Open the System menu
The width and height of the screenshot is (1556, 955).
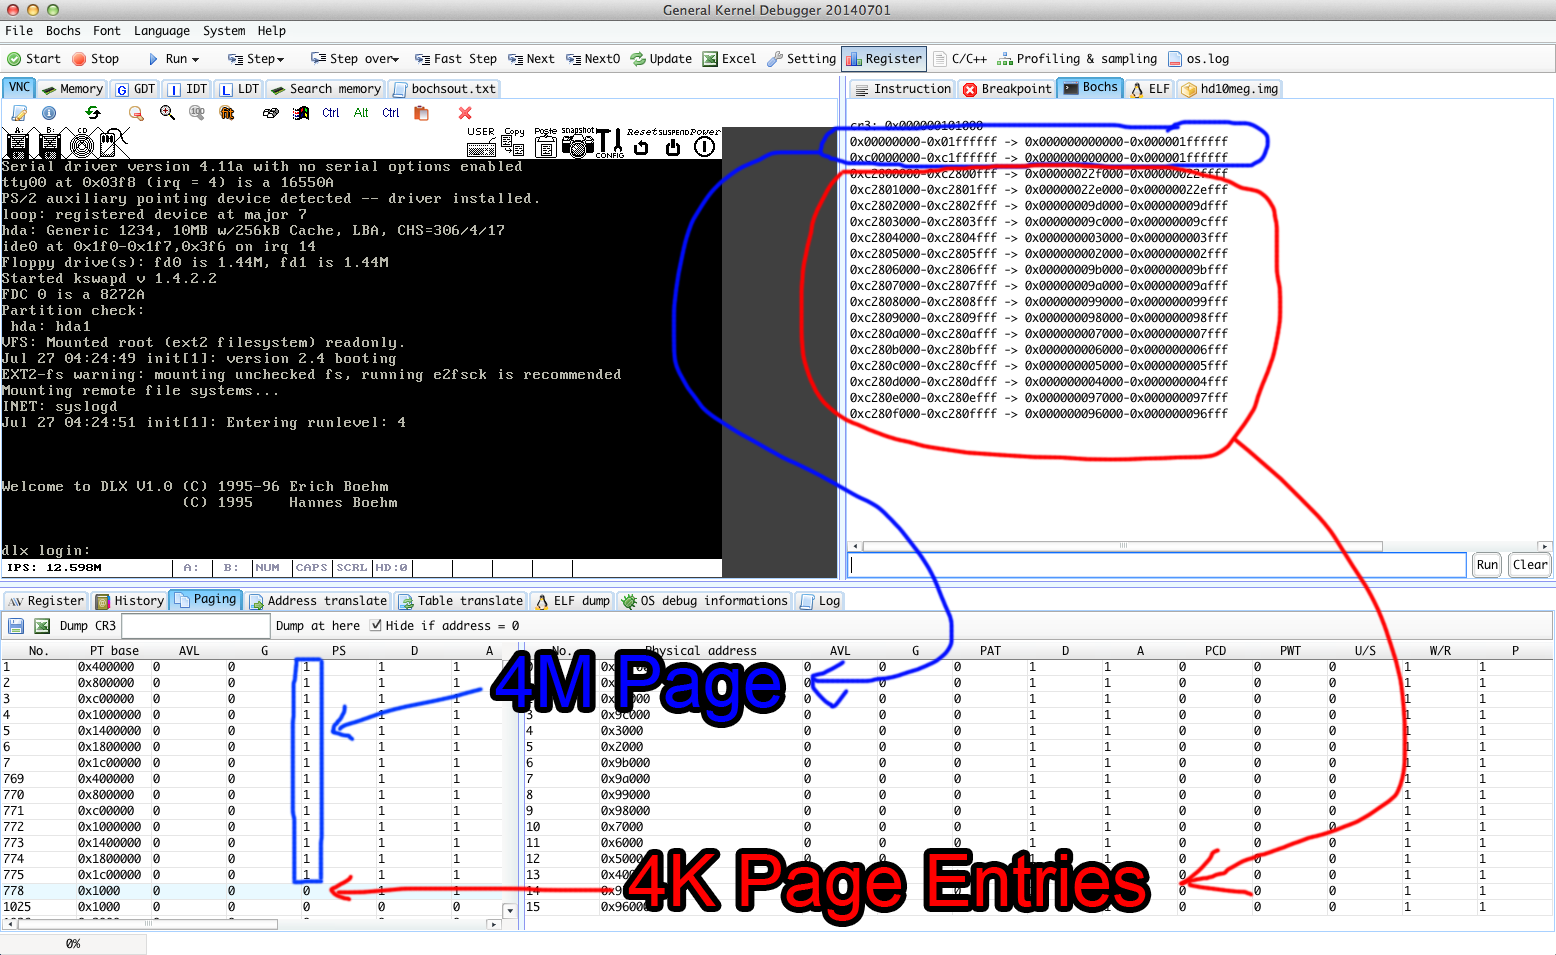click(224, 31)
